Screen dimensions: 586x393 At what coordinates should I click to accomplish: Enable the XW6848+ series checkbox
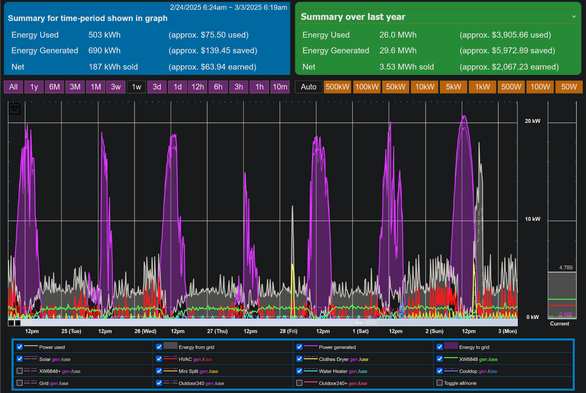coord(19,371)
